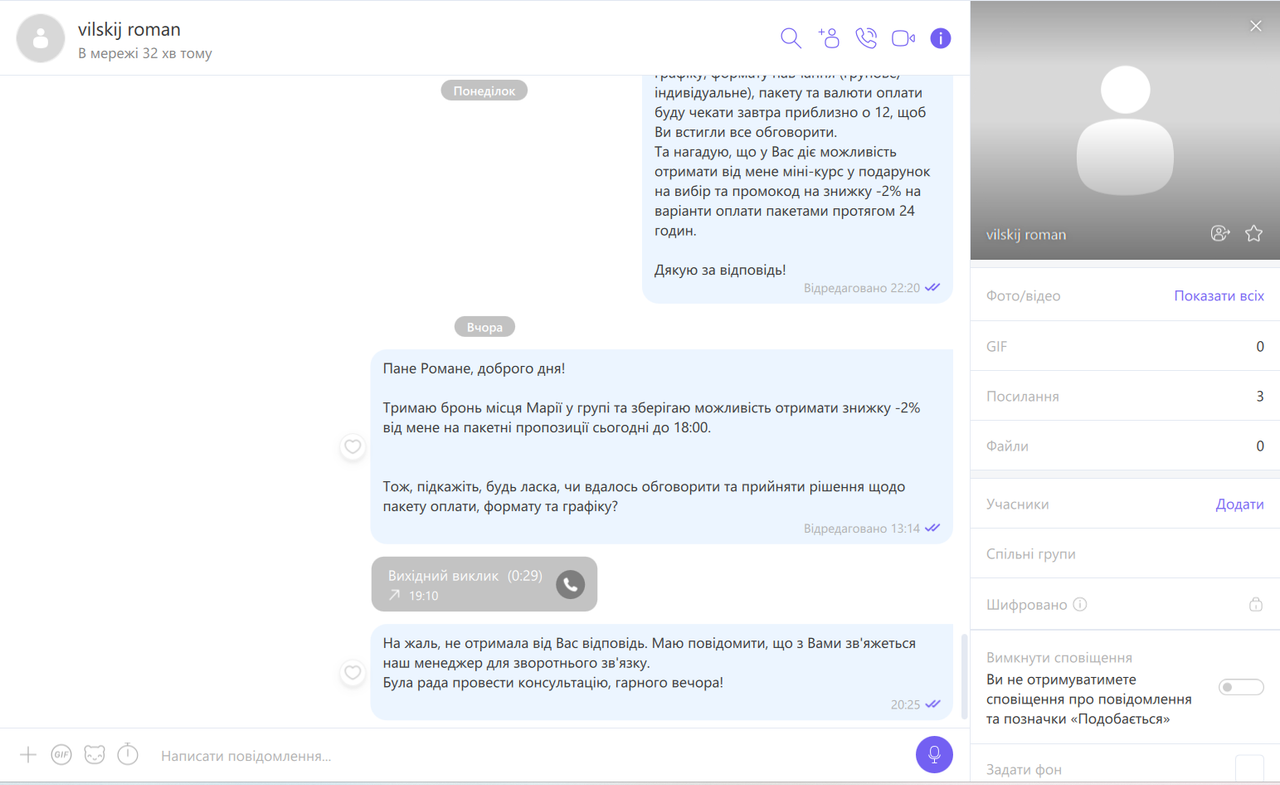Open attachment plus menu in composer
1280x785 pixels.
28,755
